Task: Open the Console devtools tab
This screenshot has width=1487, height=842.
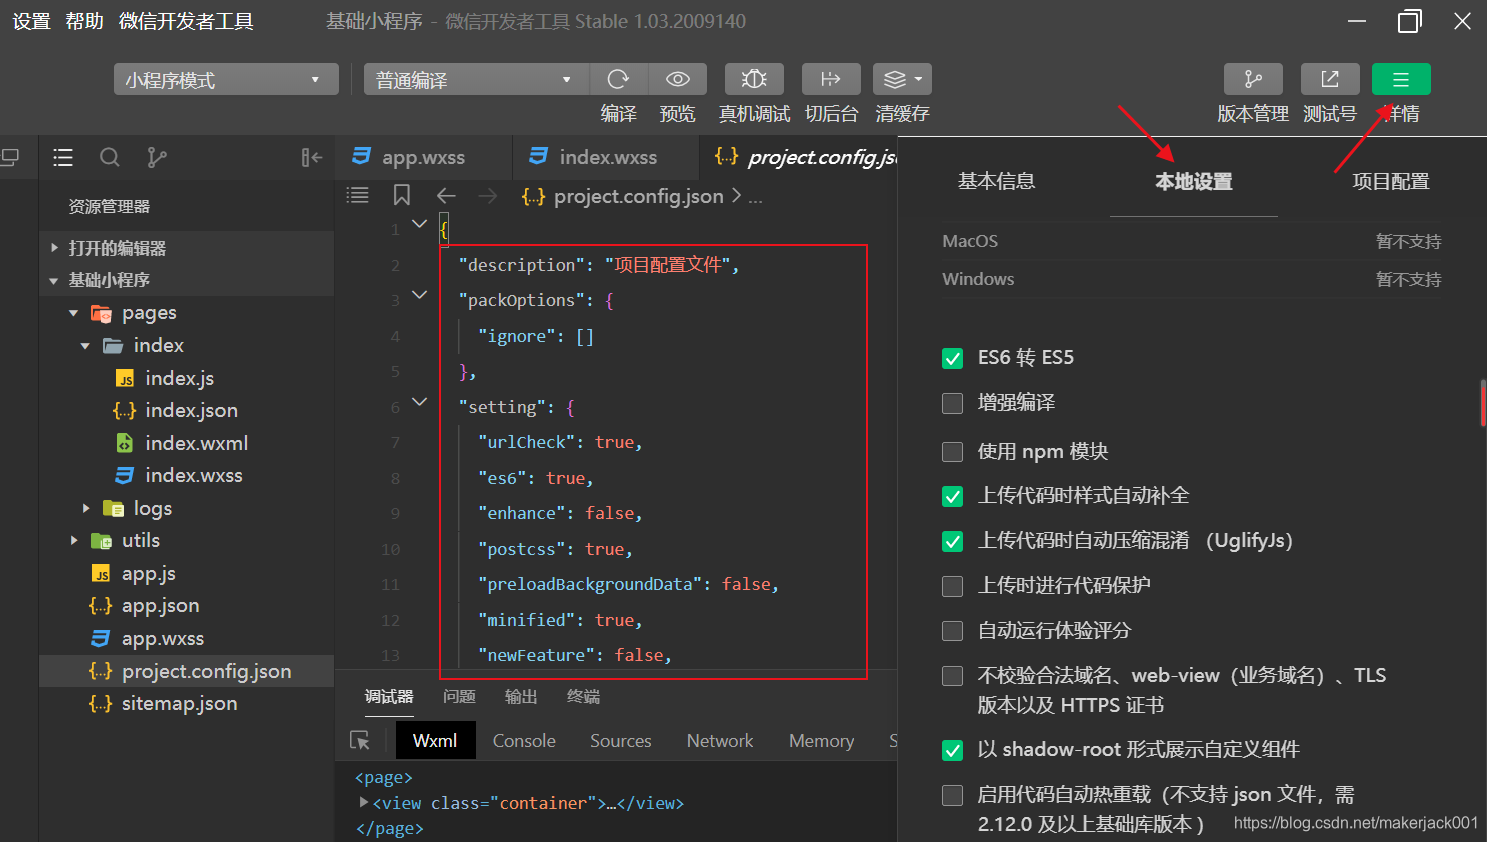Action: pos(524,741)
